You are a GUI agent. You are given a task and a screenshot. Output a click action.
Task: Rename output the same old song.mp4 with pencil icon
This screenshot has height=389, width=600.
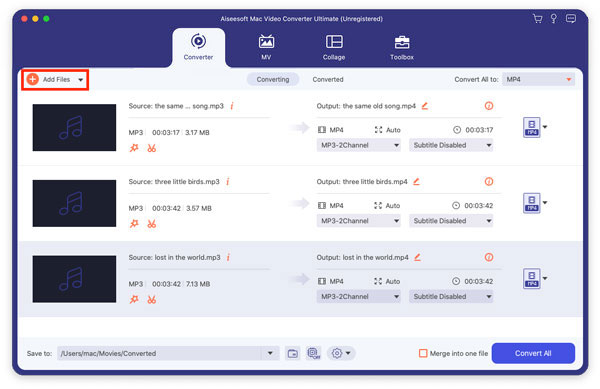tap(425, 106)
